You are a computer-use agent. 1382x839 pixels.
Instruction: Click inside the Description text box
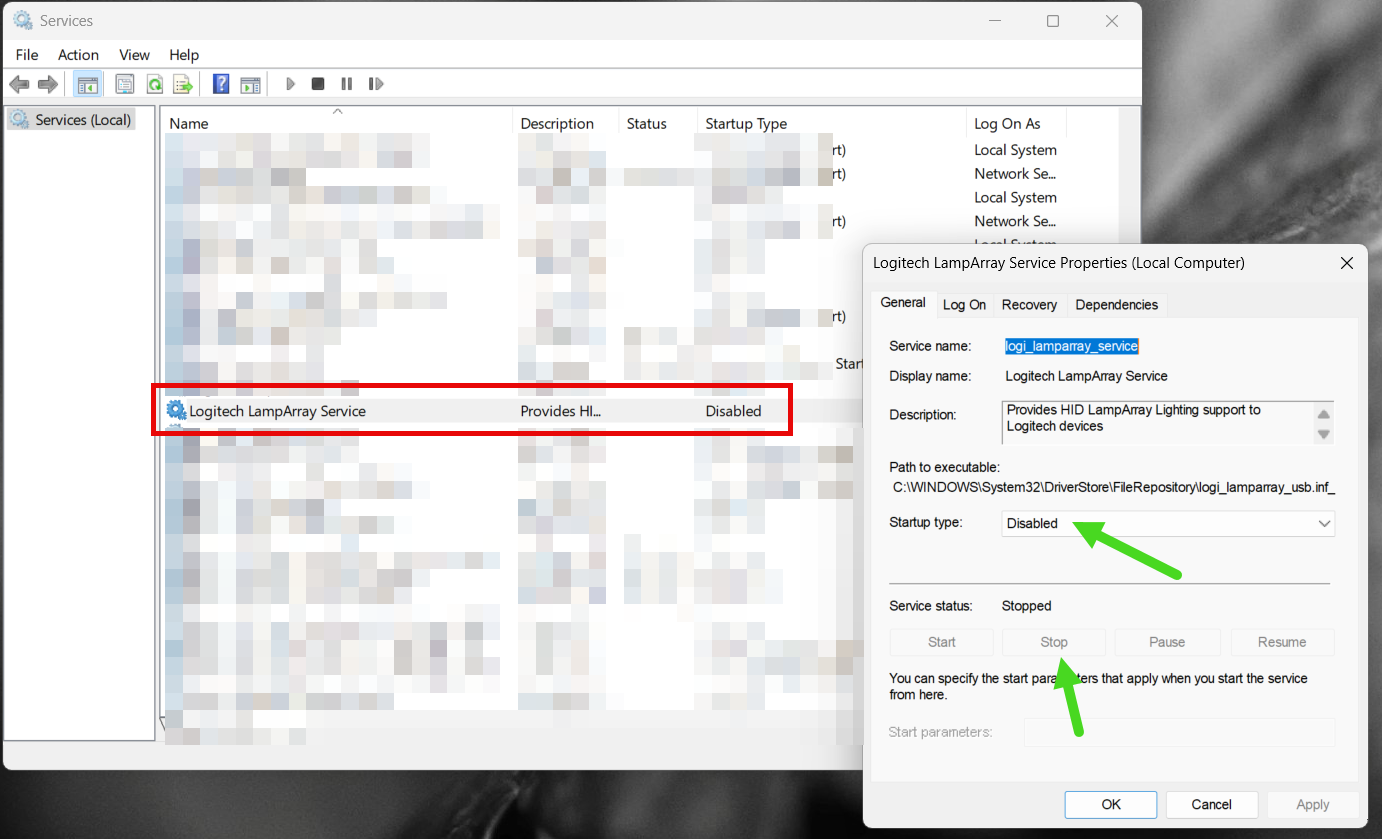click(1158, 422)
